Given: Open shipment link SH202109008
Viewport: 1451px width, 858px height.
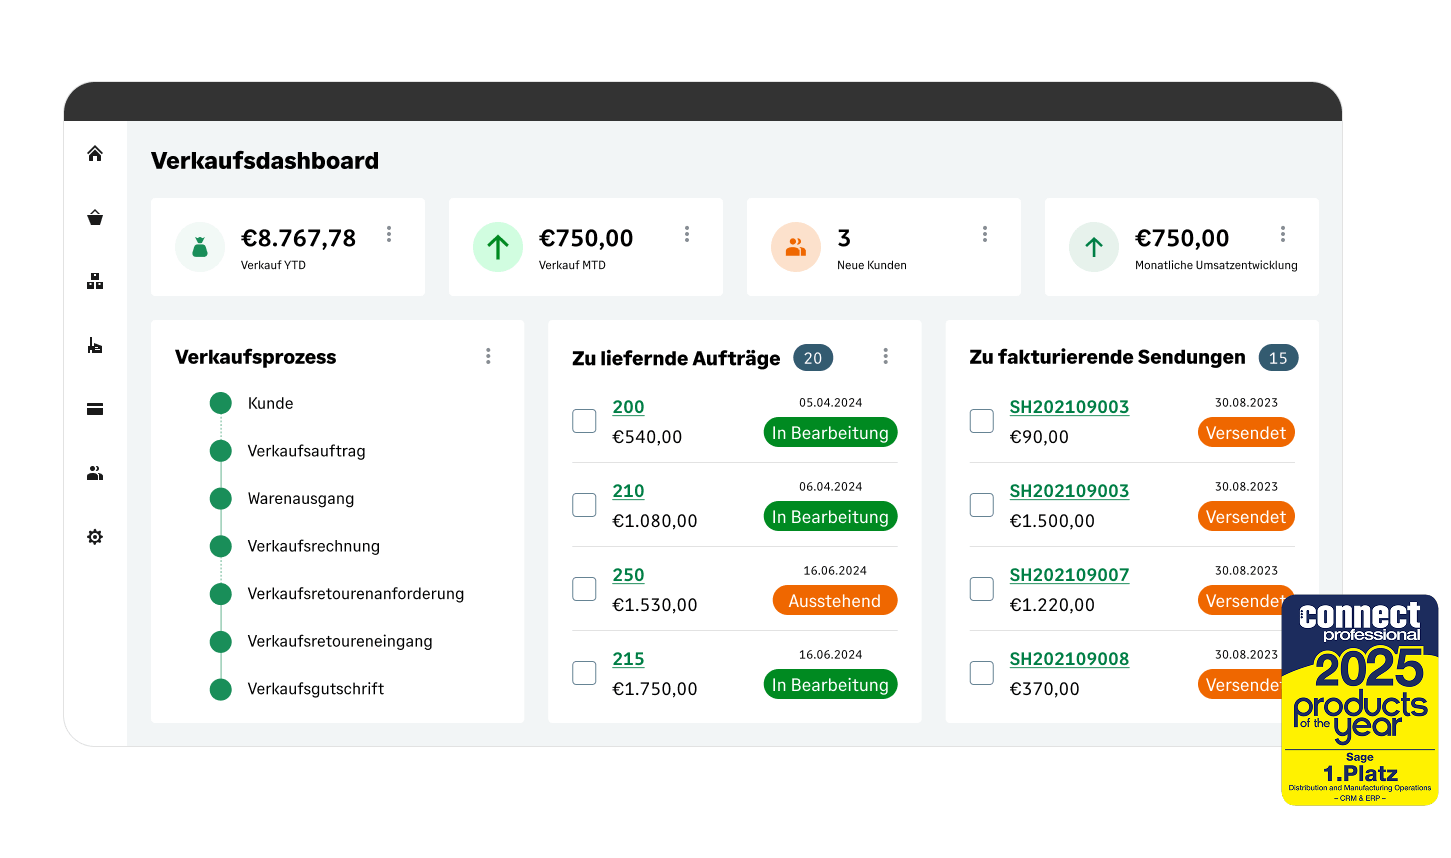Looking at the screenshot, I should click(1069, 659).
